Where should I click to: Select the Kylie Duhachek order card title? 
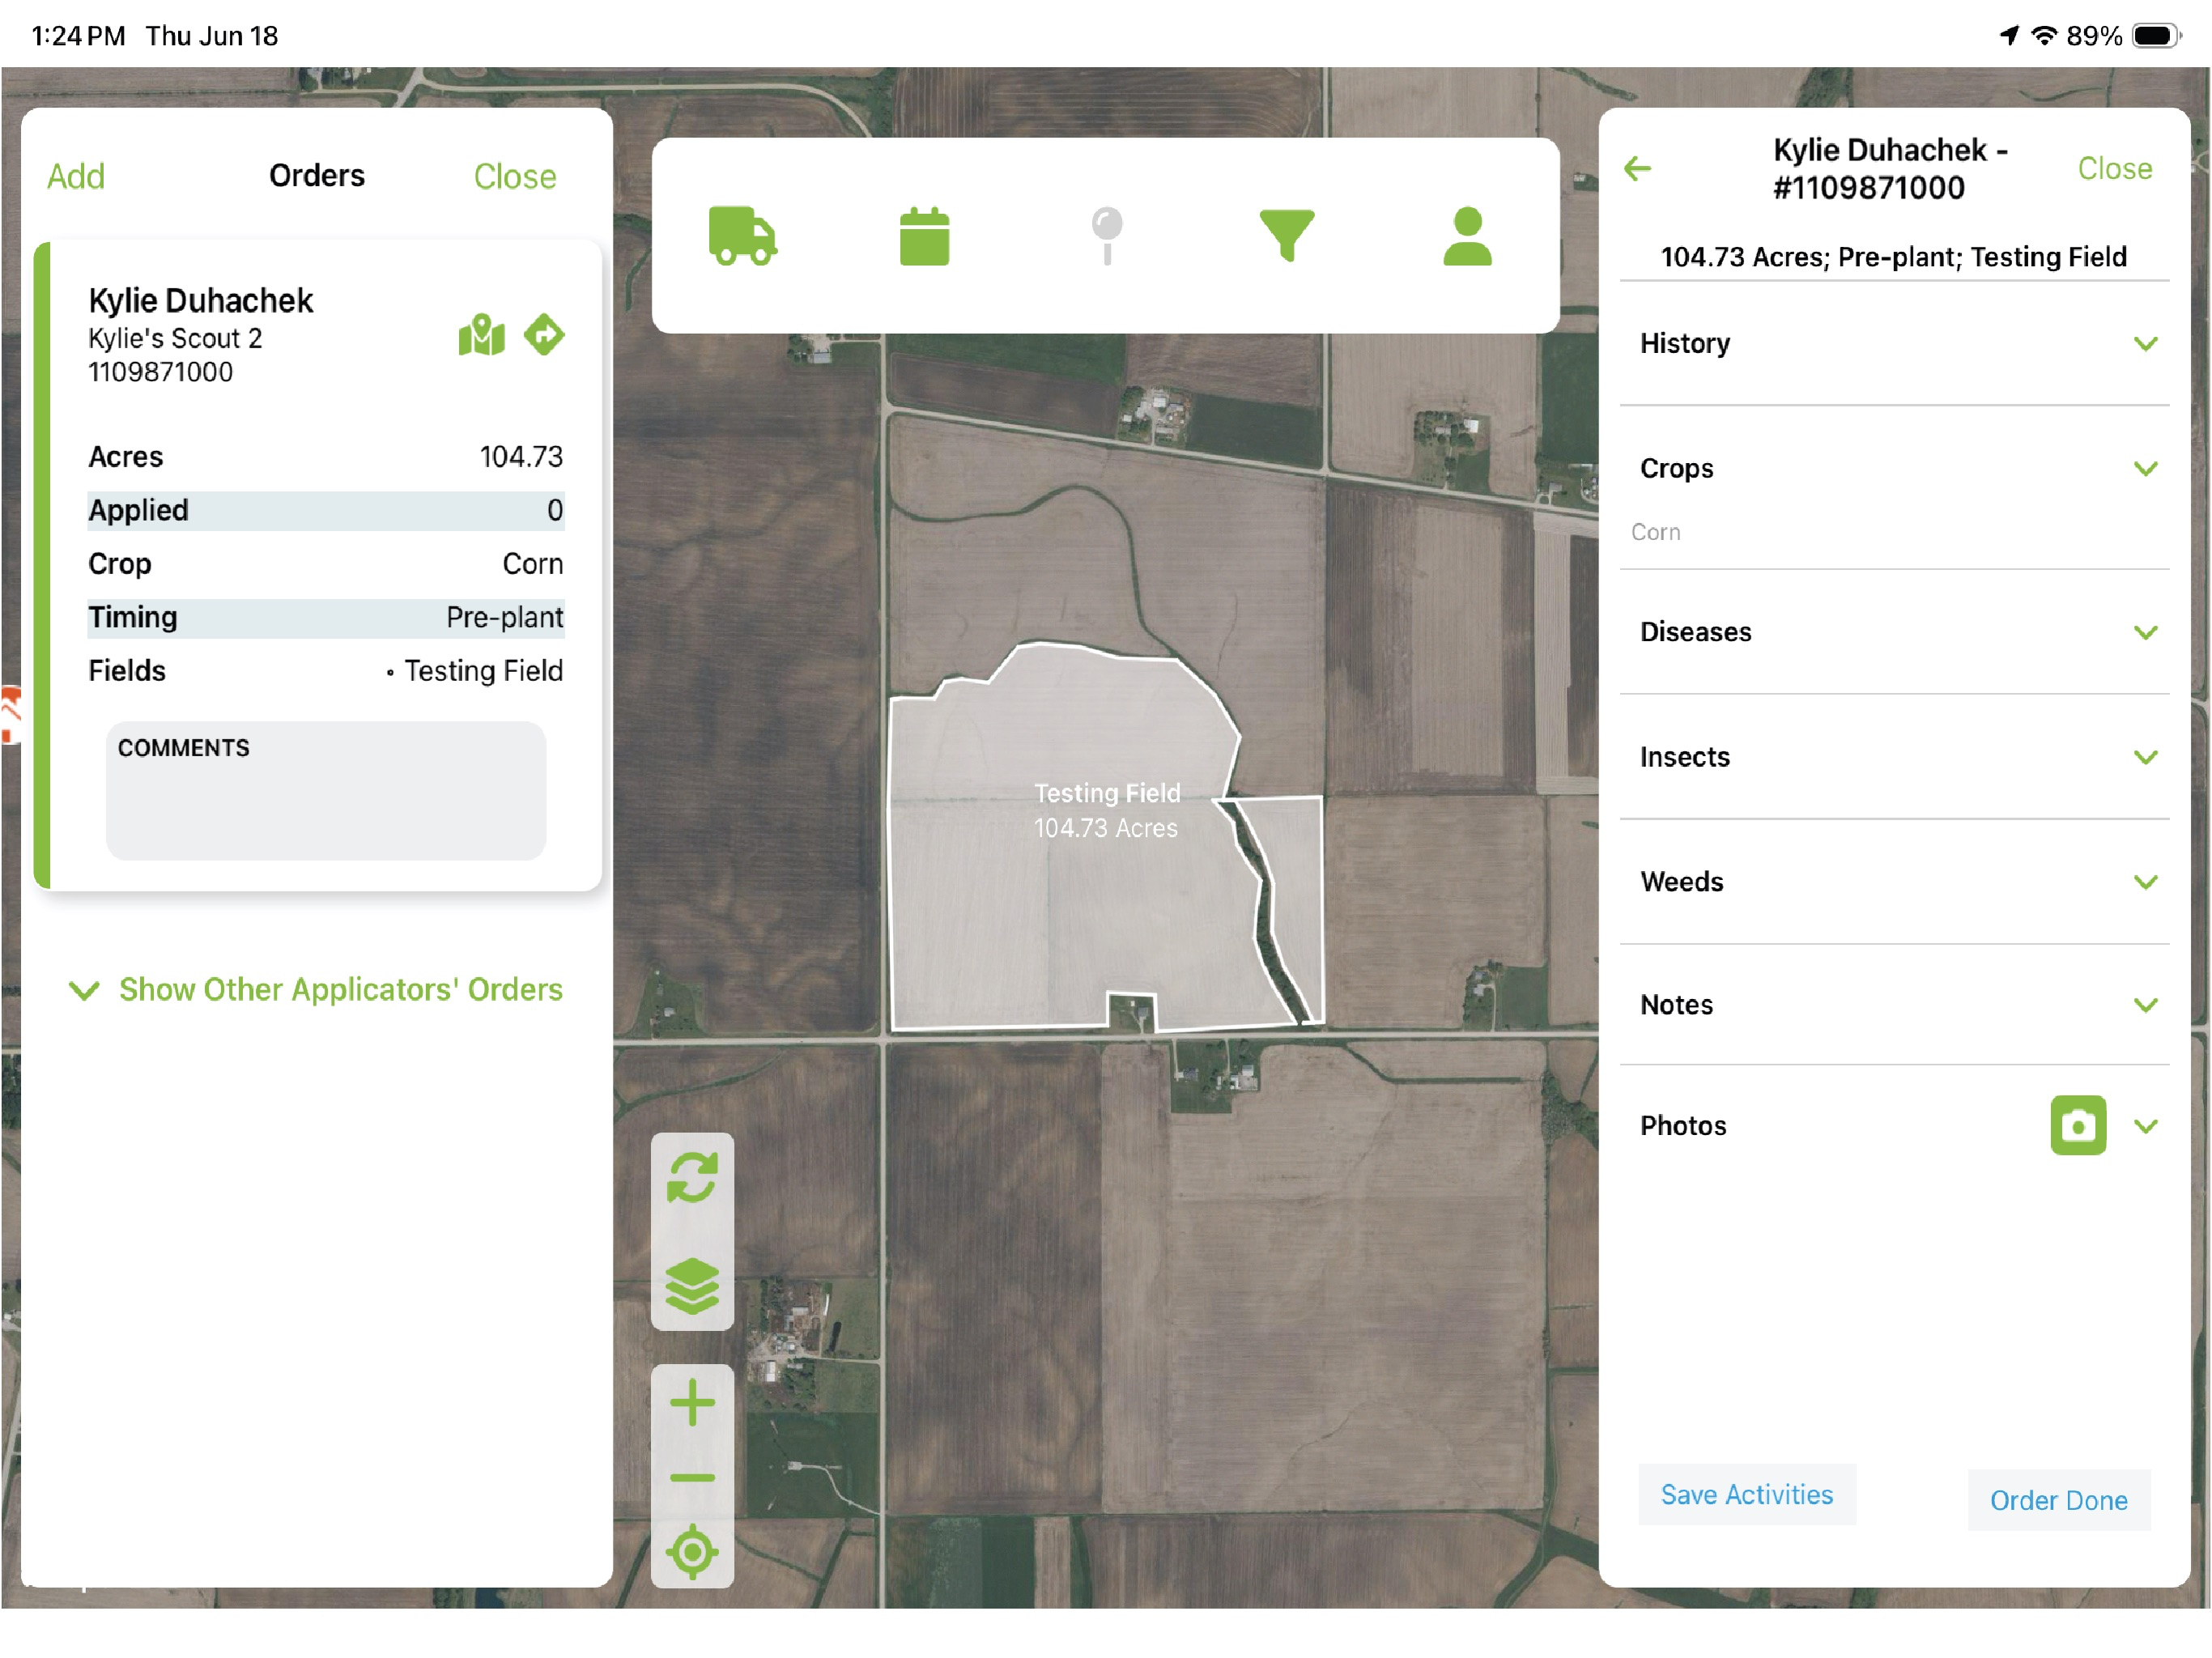pos(201,301)
